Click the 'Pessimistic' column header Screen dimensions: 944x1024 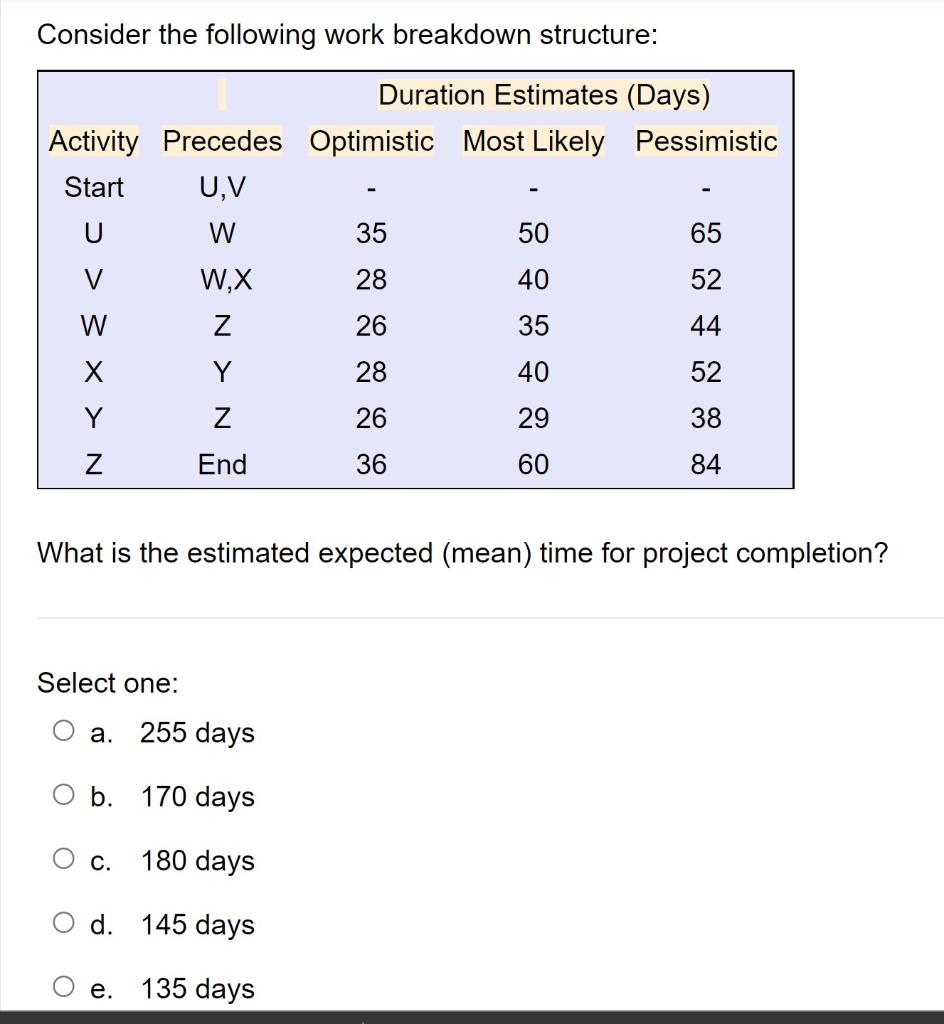705,141
